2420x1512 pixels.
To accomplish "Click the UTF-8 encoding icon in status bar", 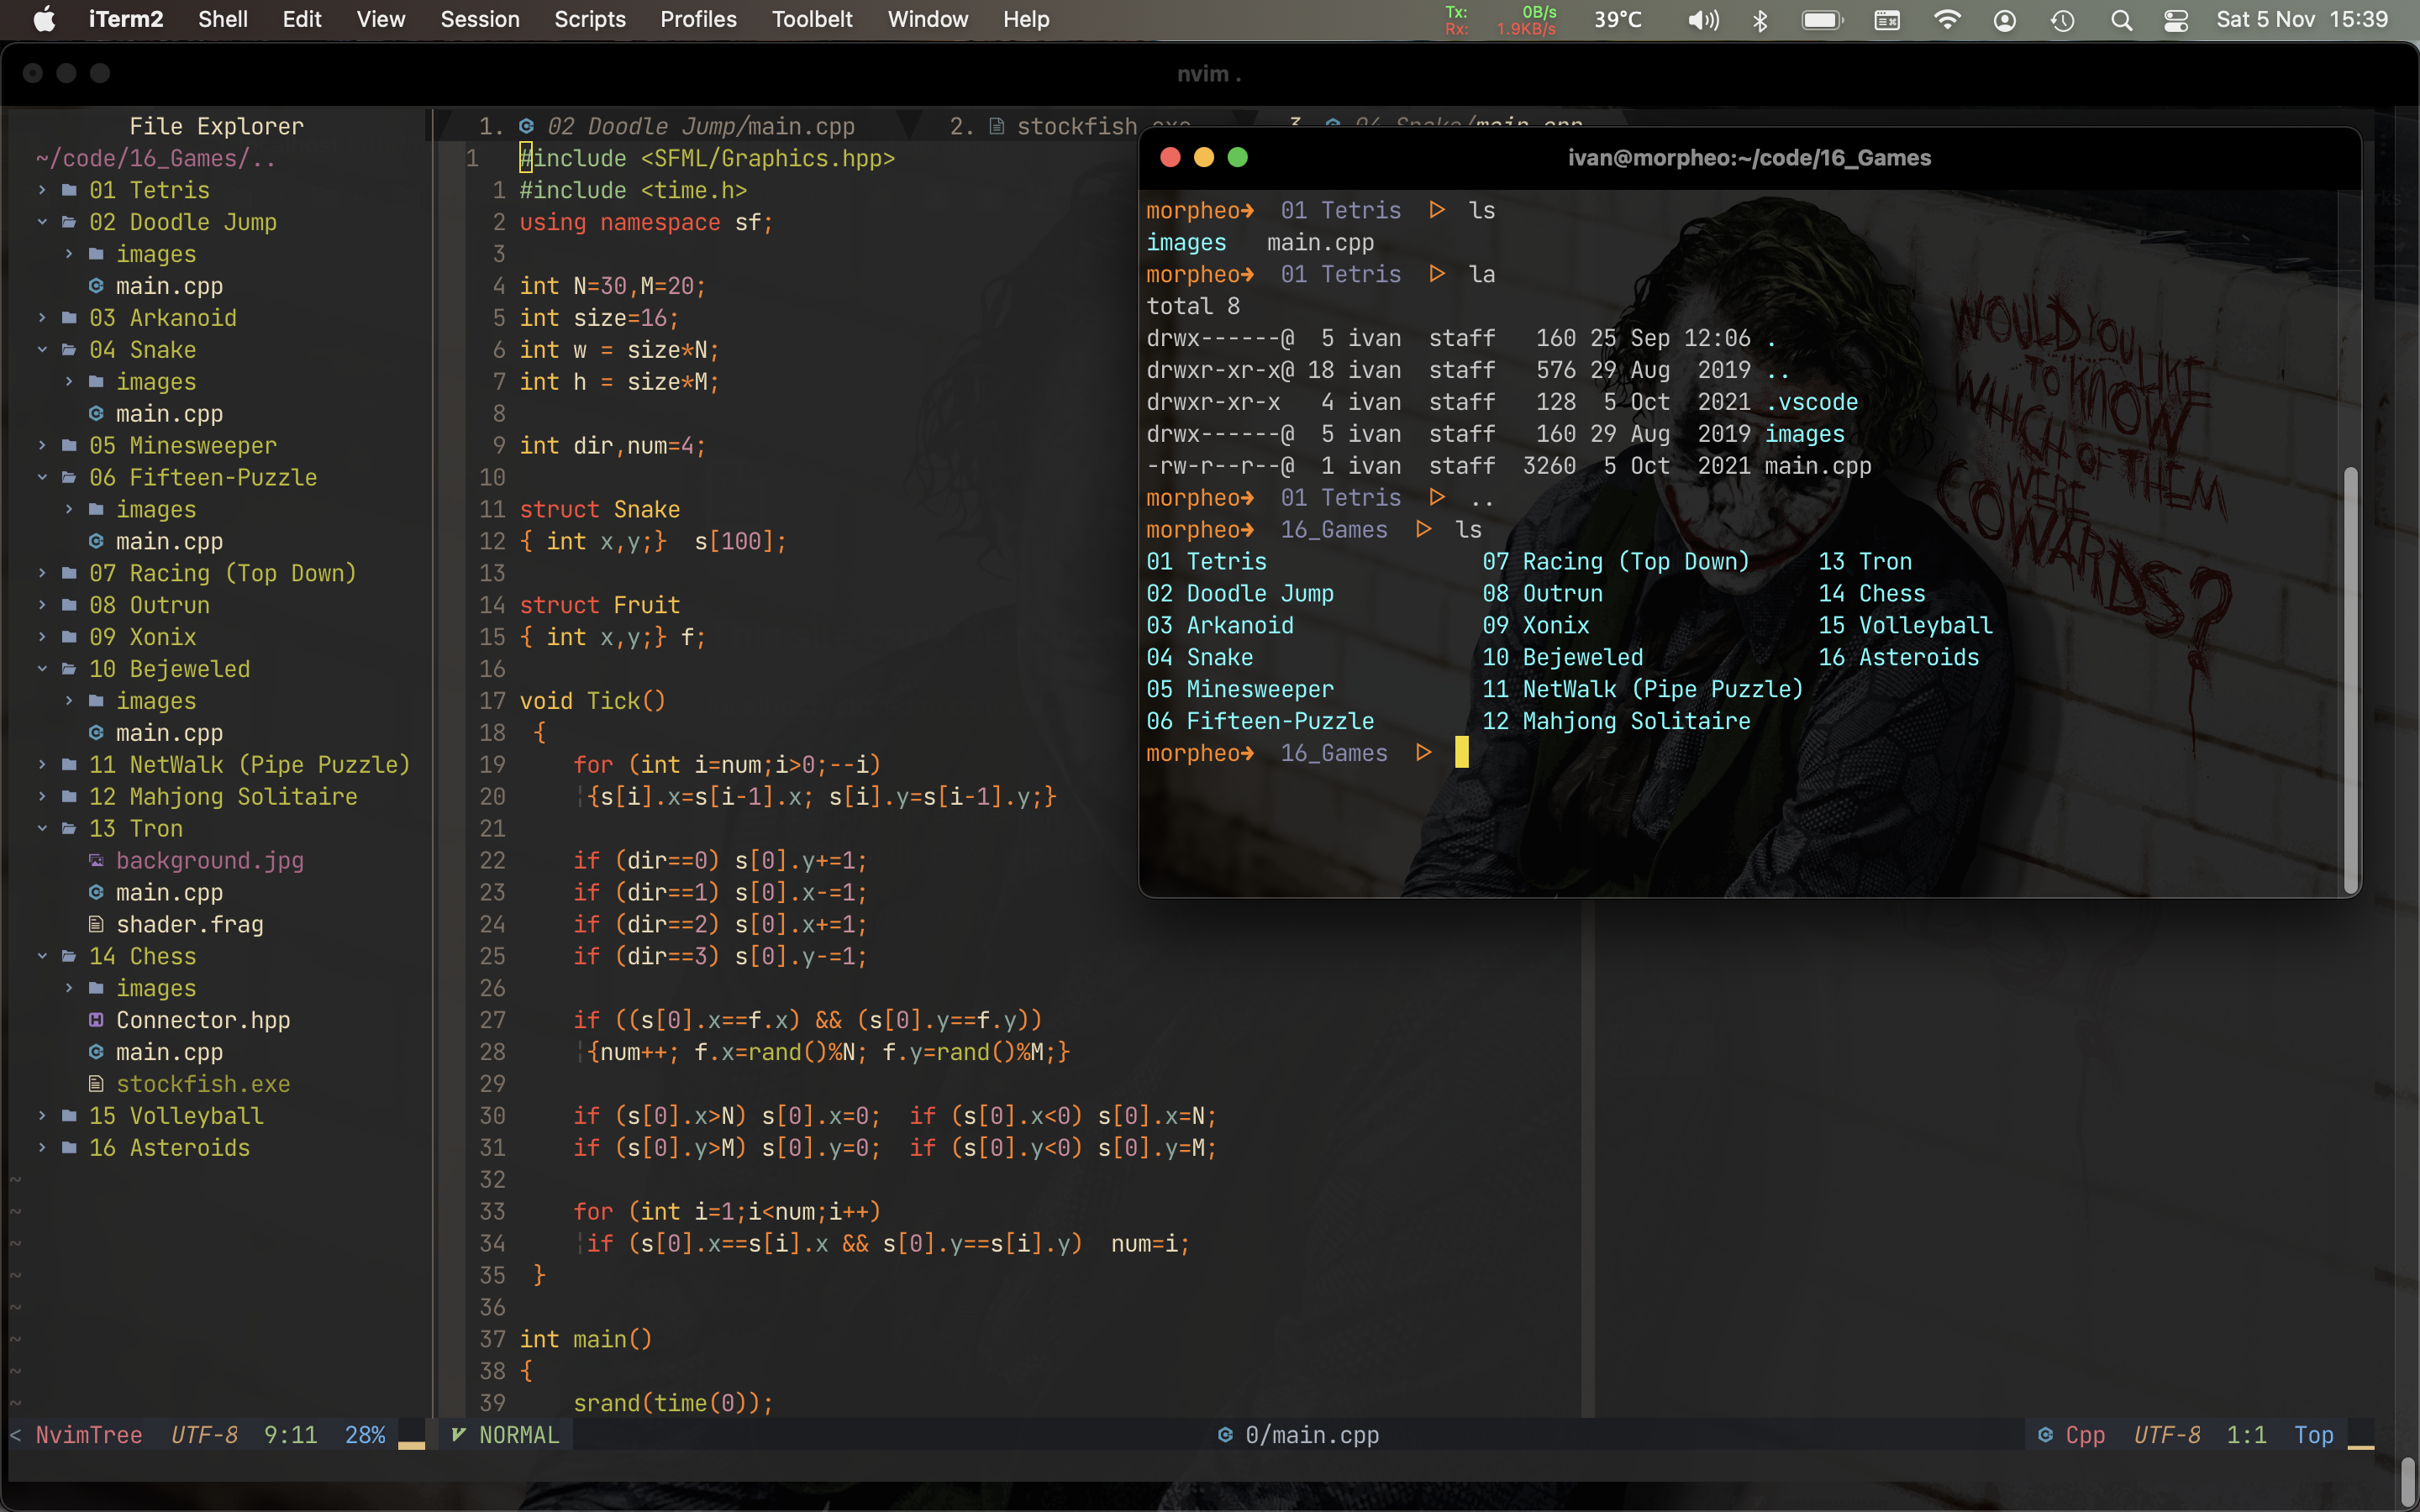I will point(2164,1434).
